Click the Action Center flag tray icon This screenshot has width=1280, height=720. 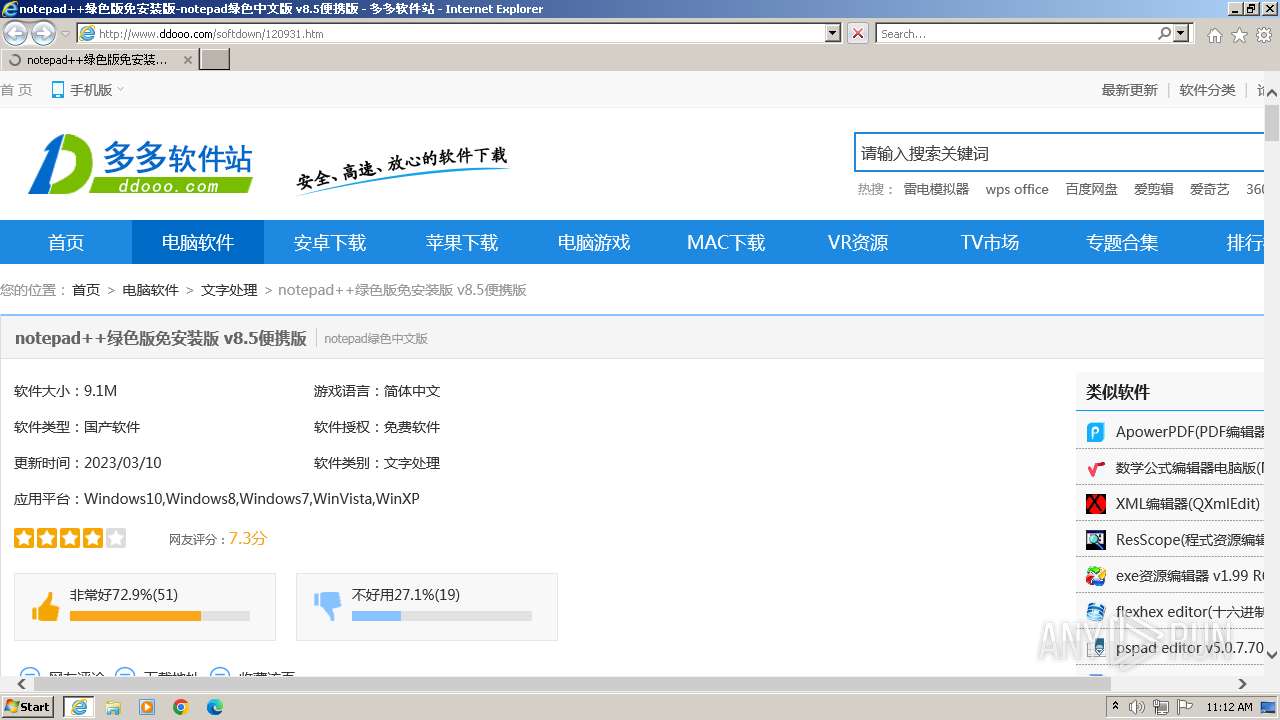[1185, 707]
